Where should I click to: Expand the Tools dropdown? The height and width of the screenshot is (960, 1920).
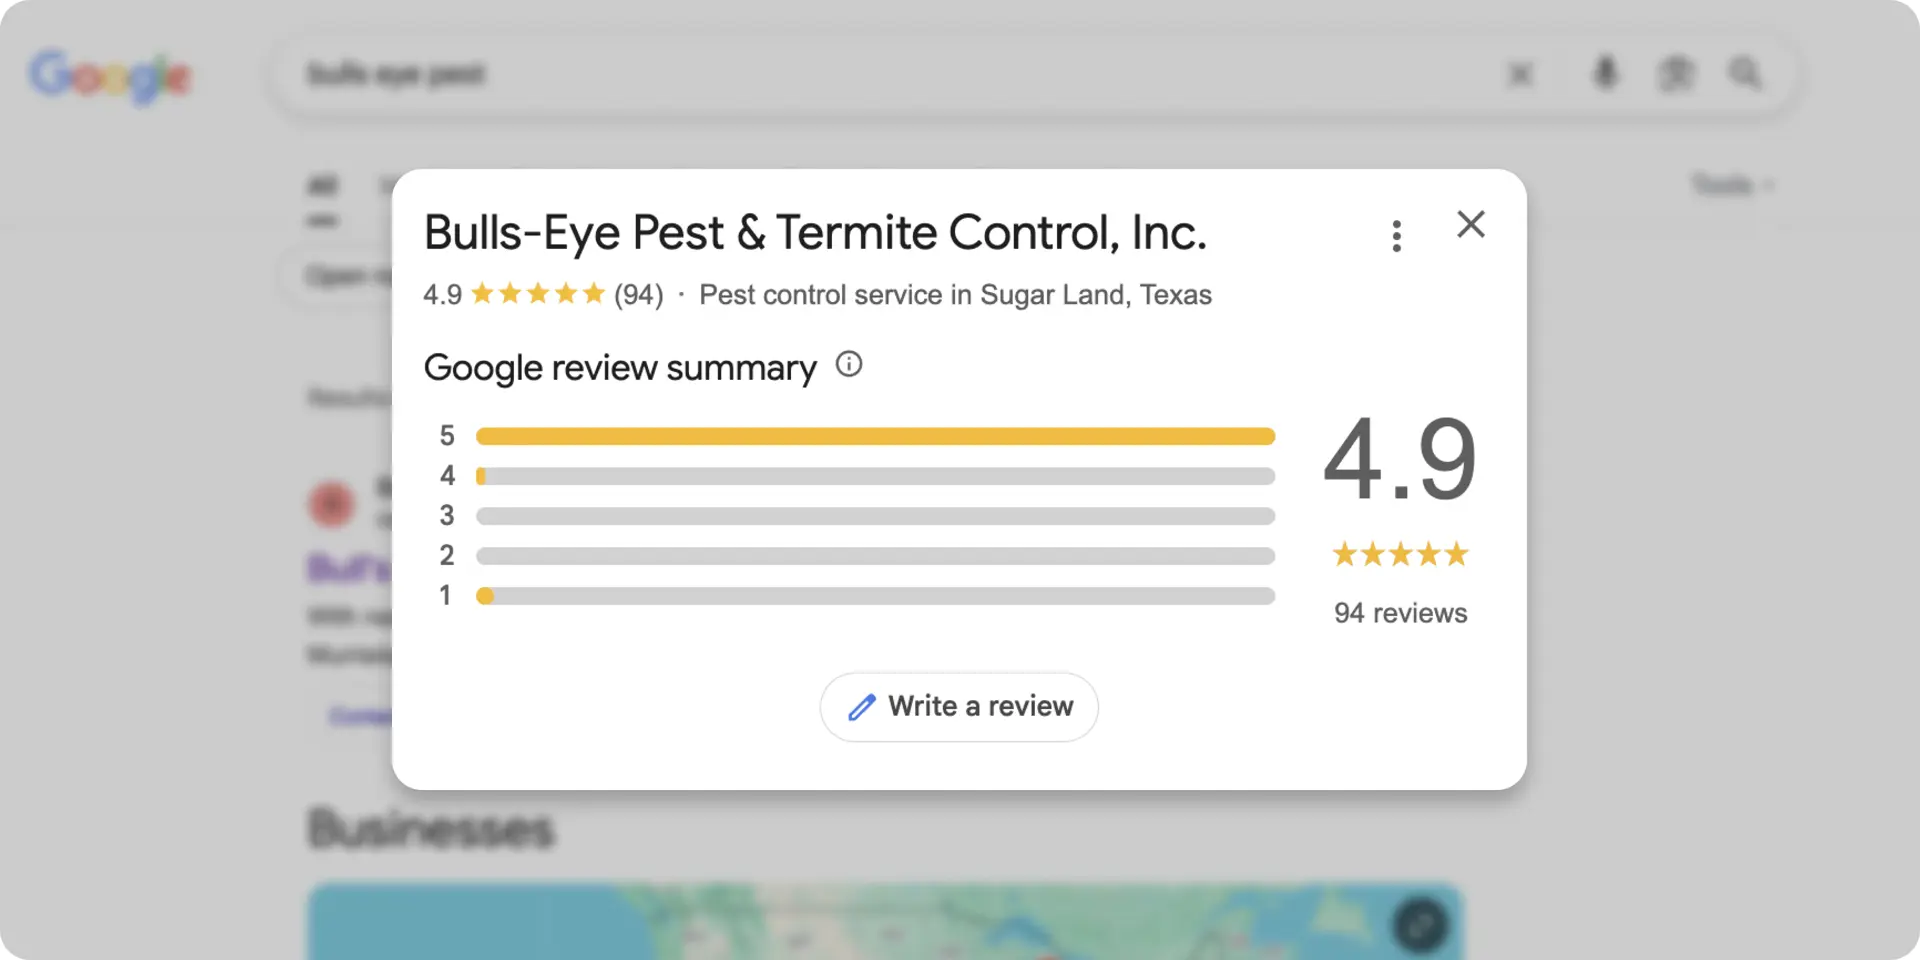coord(1731,185)
